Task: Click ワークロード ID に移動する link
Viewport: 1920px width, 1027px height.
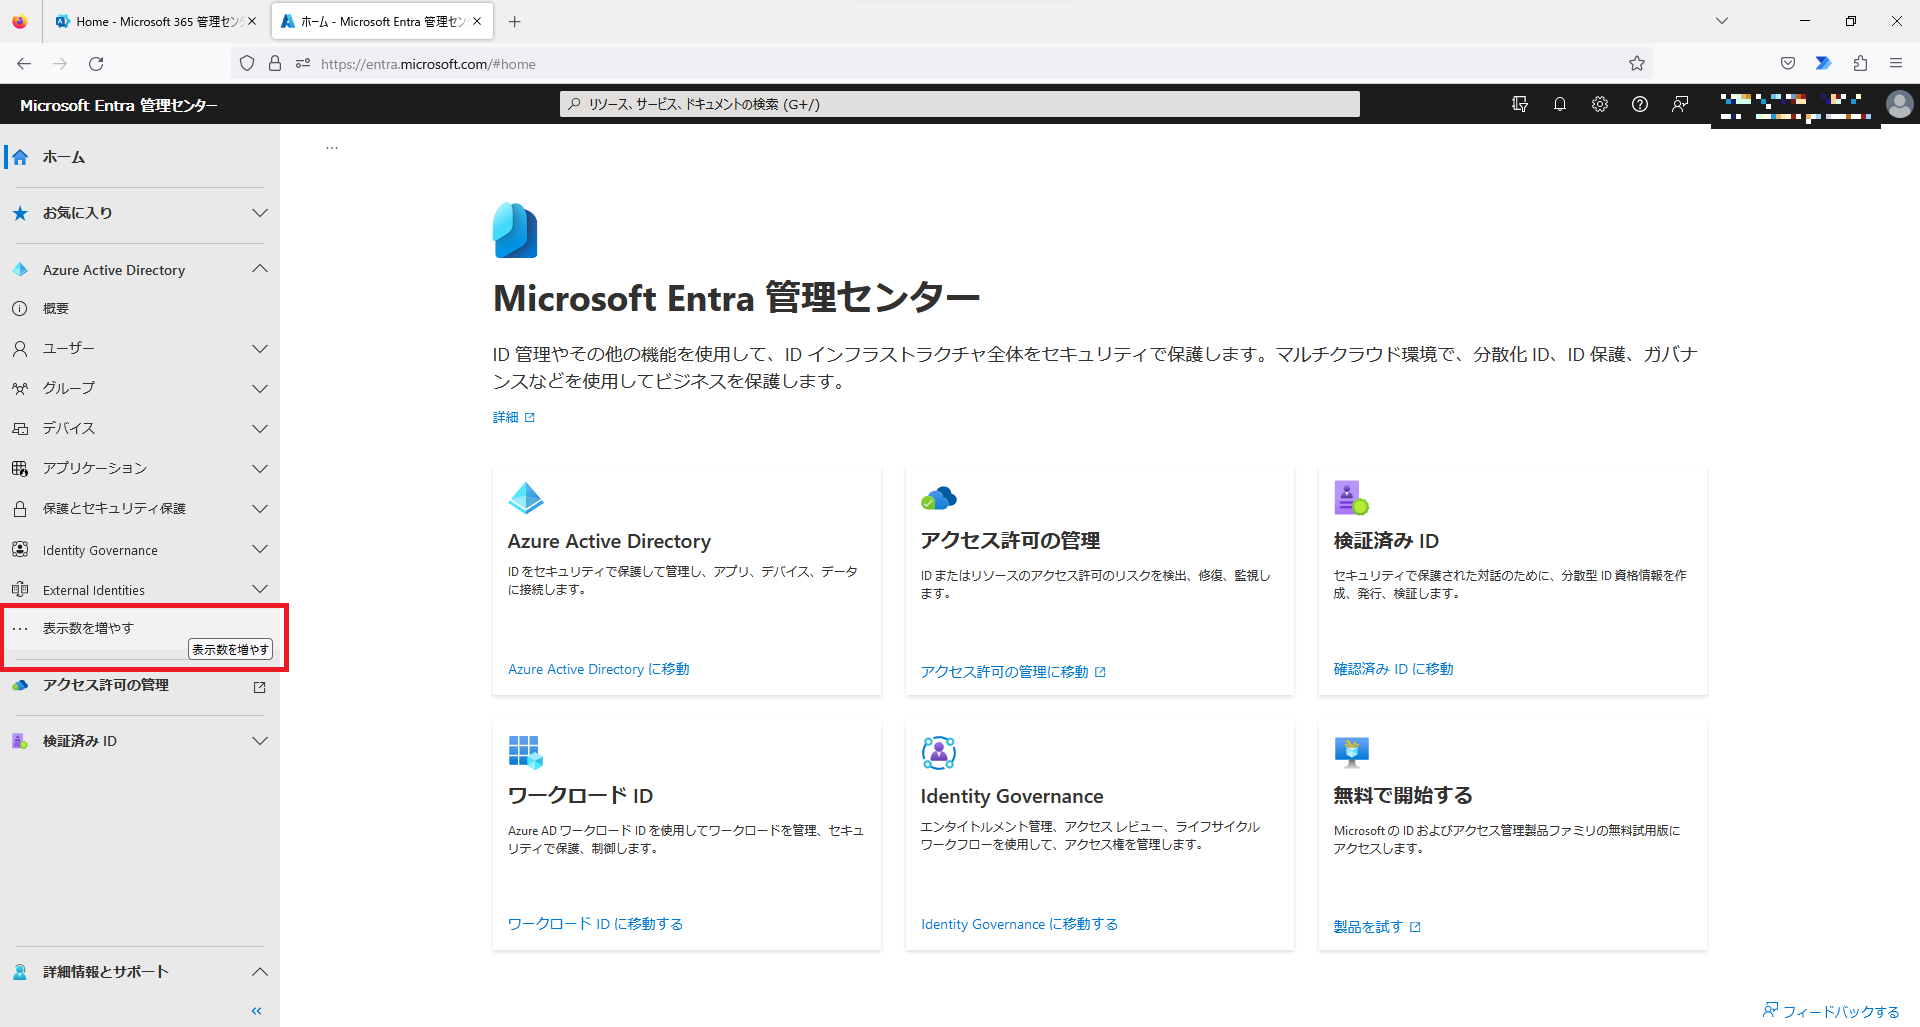Action: (595, 924)
